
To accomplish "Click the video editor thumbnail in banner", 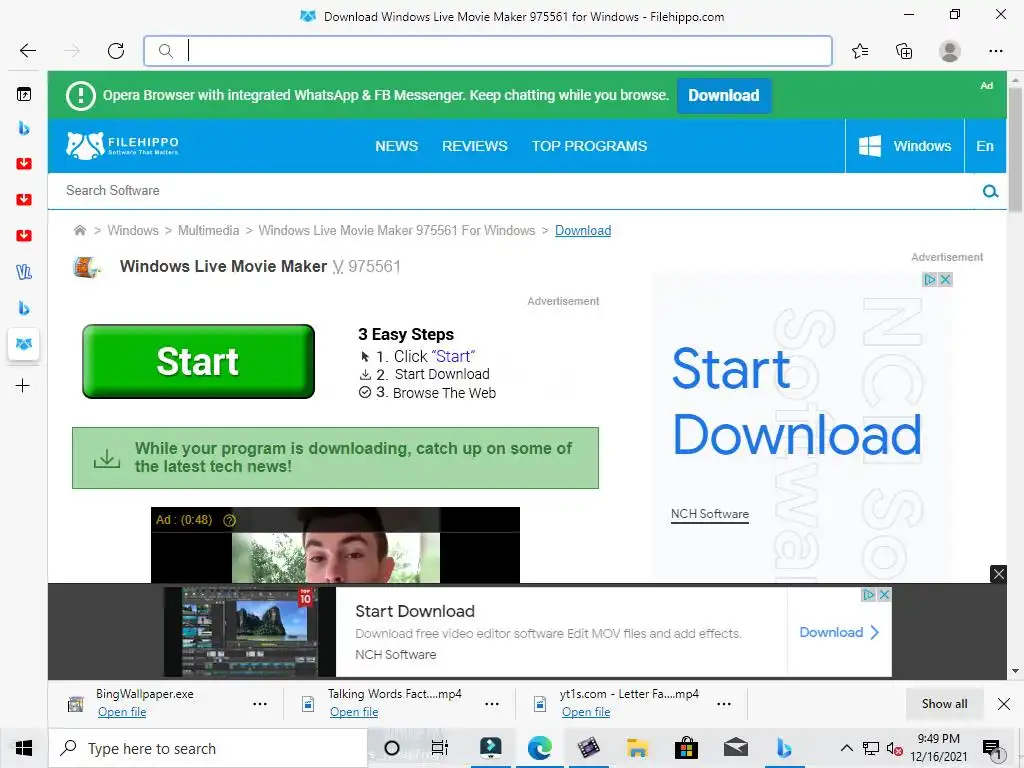I will click(249, 632).
